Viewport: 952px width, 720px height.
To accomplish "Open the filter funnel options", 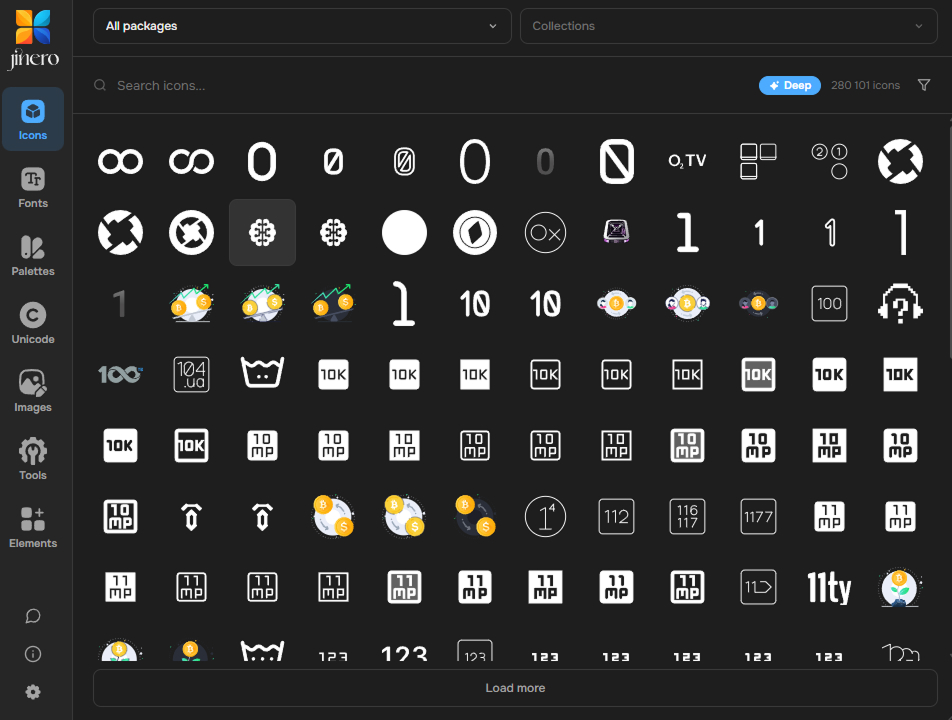I will (923, 86).
